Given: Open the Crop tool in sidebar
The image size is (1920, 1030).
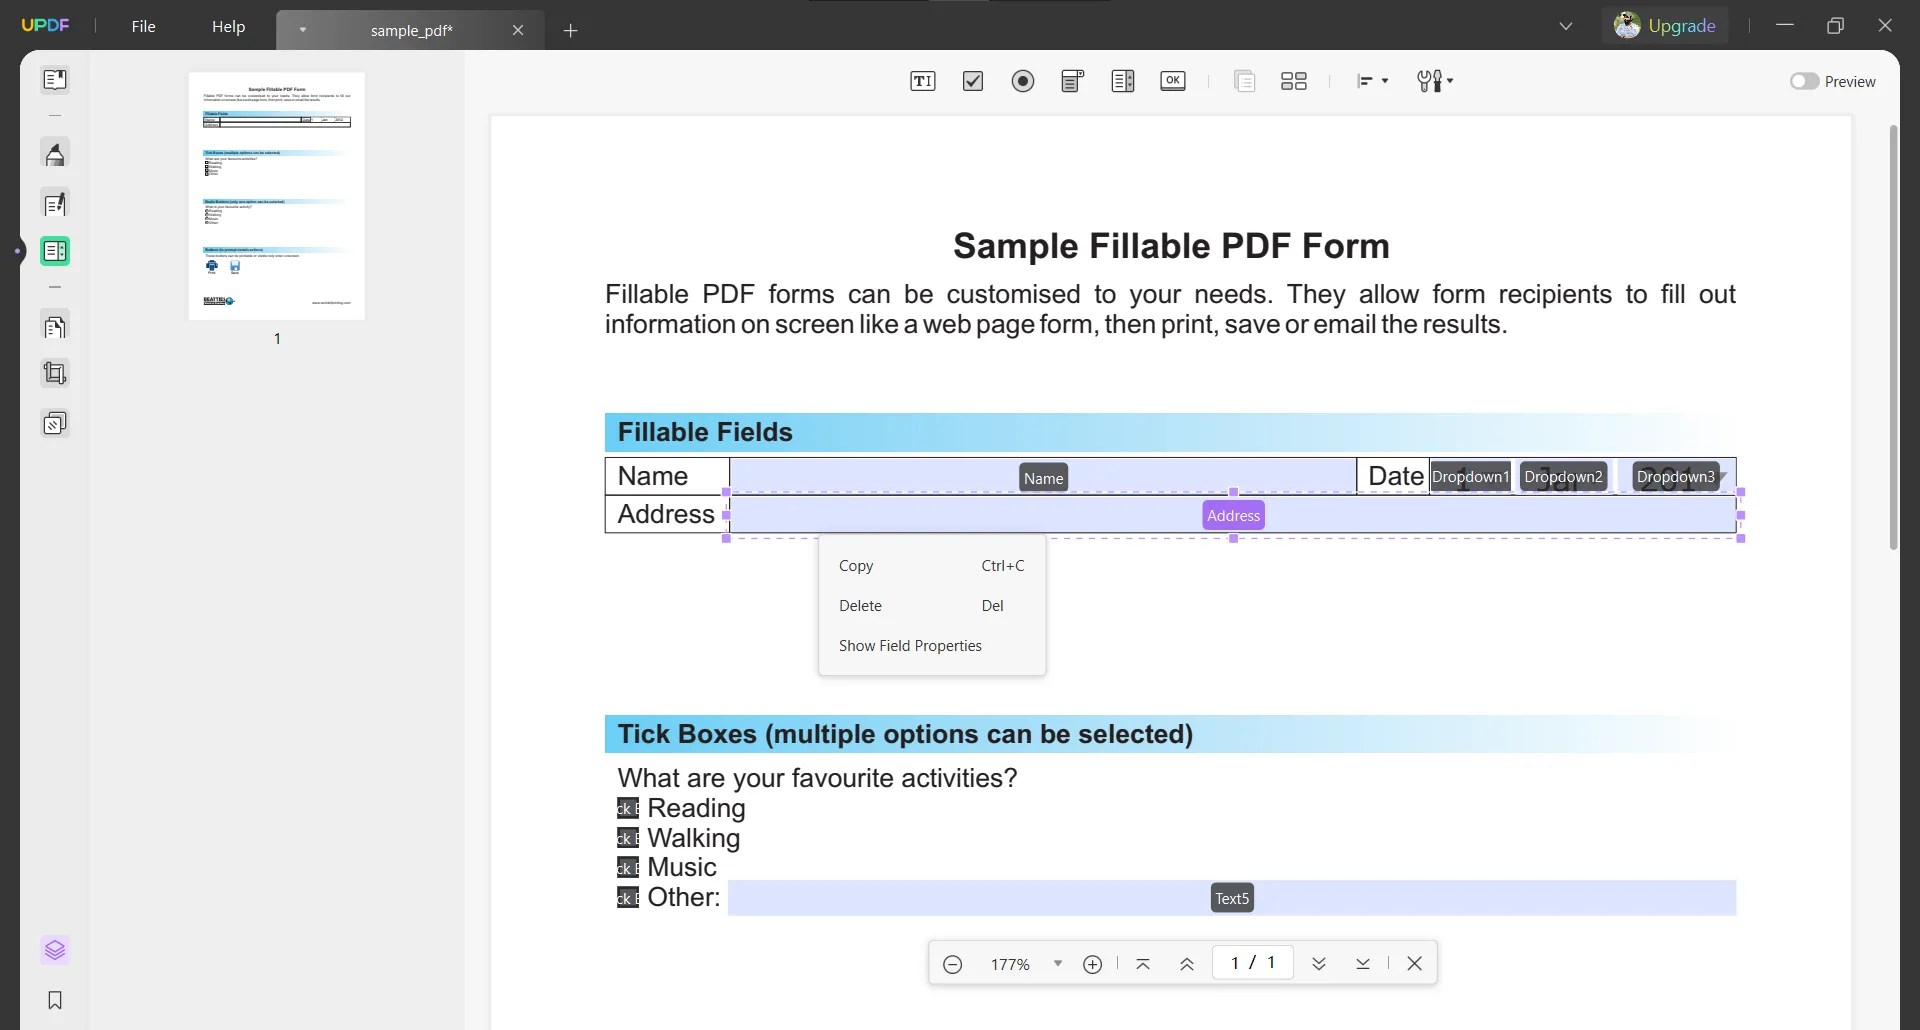Looking at the screenshot, I should (x=55, y=373).
